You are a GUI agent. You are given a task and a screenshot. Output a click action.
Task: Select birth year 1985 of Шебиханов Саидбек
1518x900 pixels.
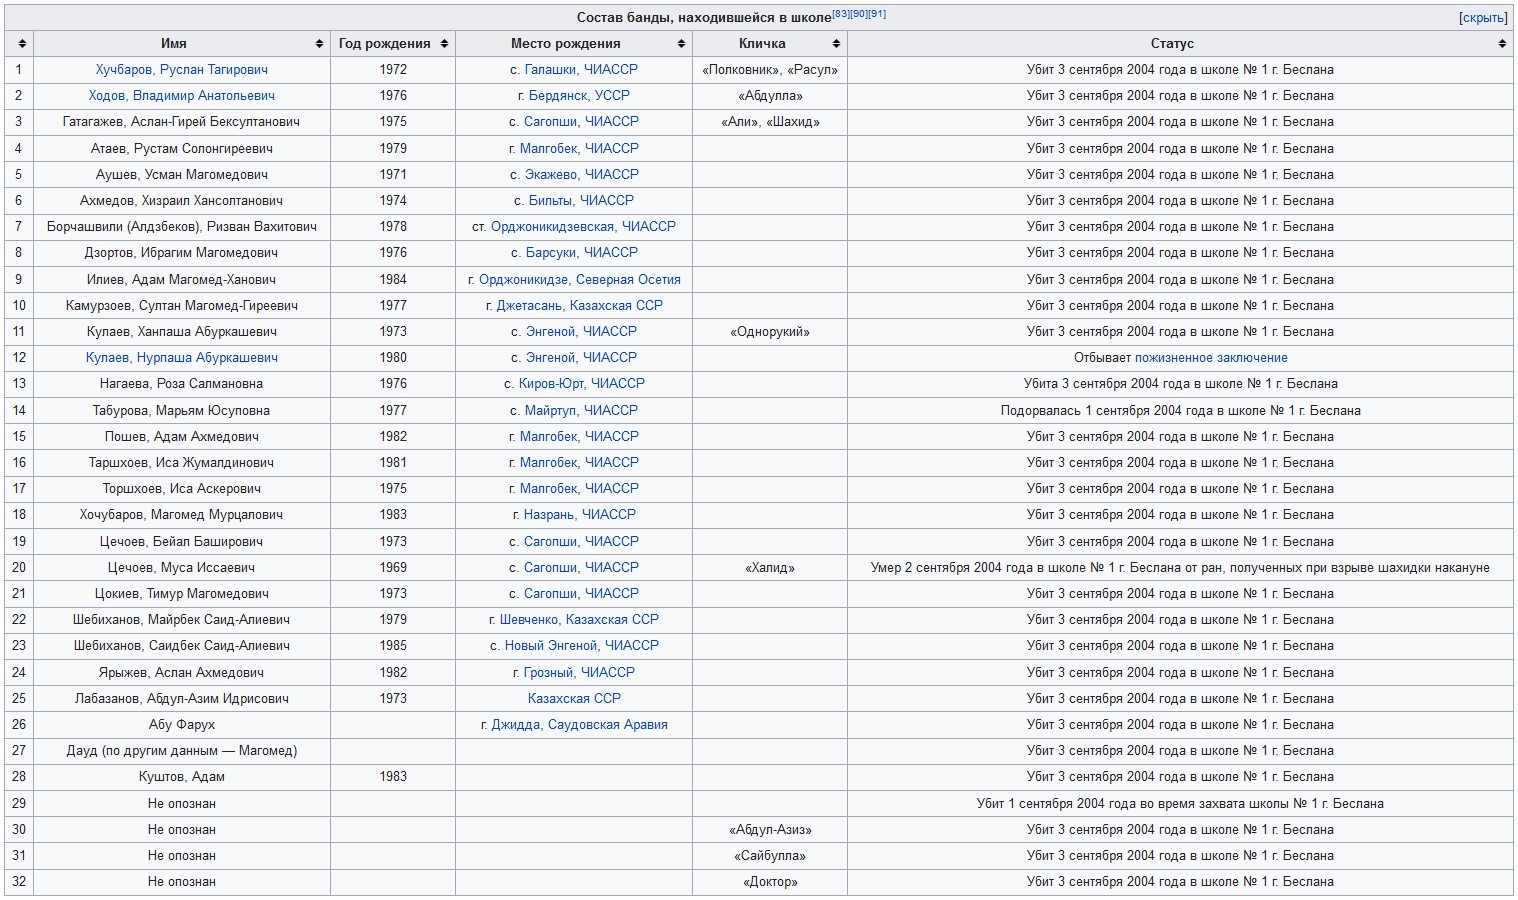point(393,646)
